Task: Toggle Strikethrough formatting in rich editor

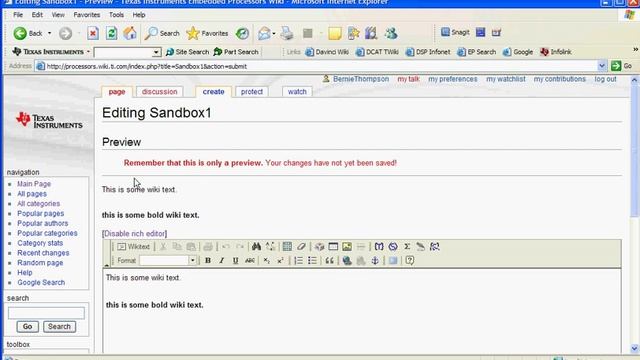Action: point(249,260)
